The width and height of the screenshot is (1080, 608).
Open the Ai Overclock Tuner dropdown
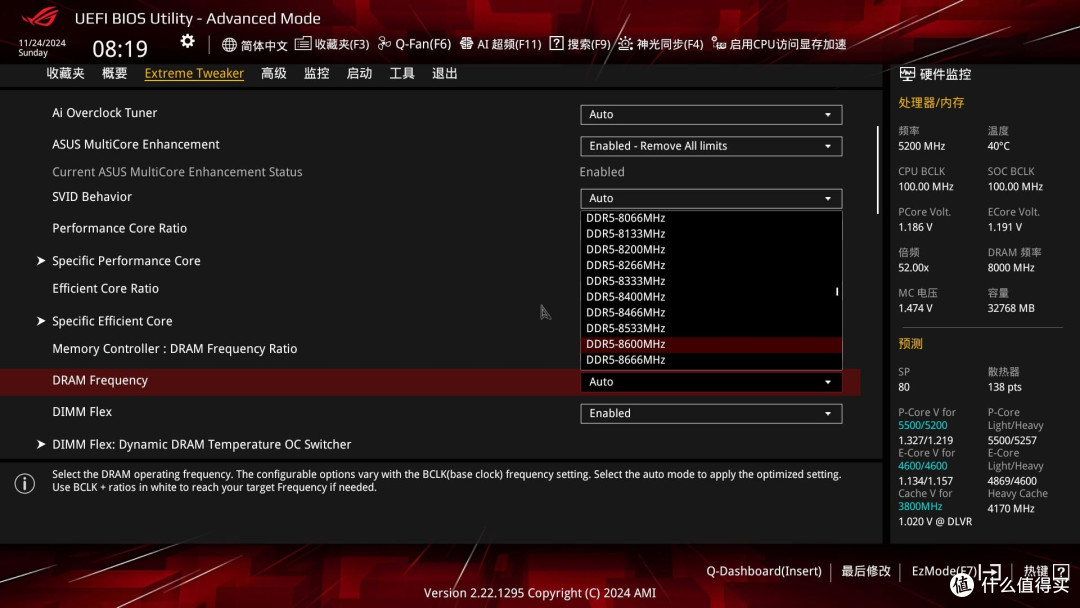pos(711,114)
